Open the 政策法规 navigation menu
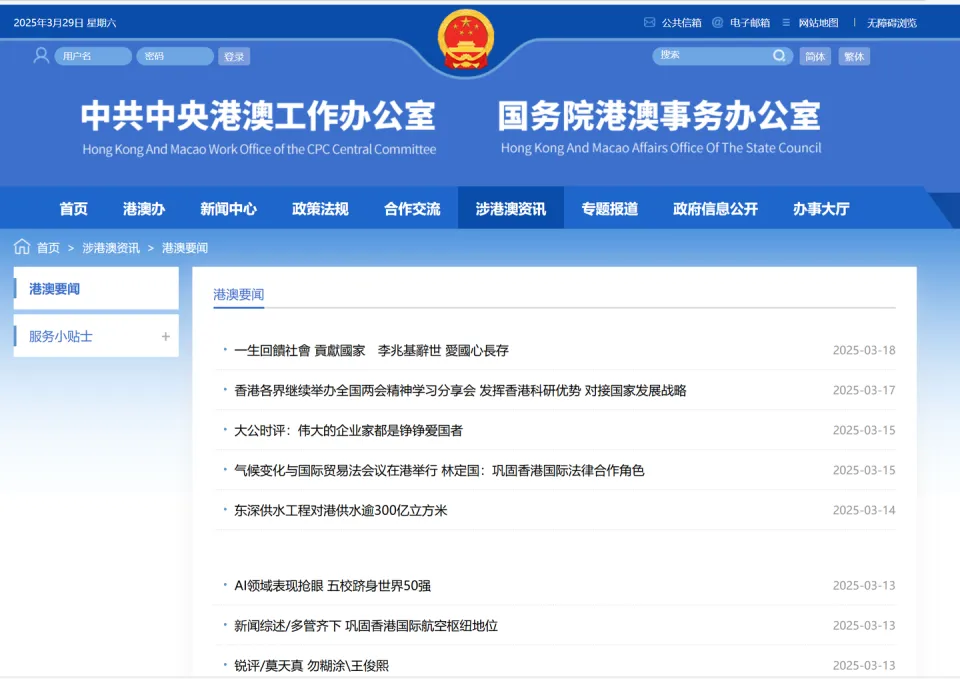The width and height of the screenshot is (960, 679). pyautogui.click(x=320, y=209)
